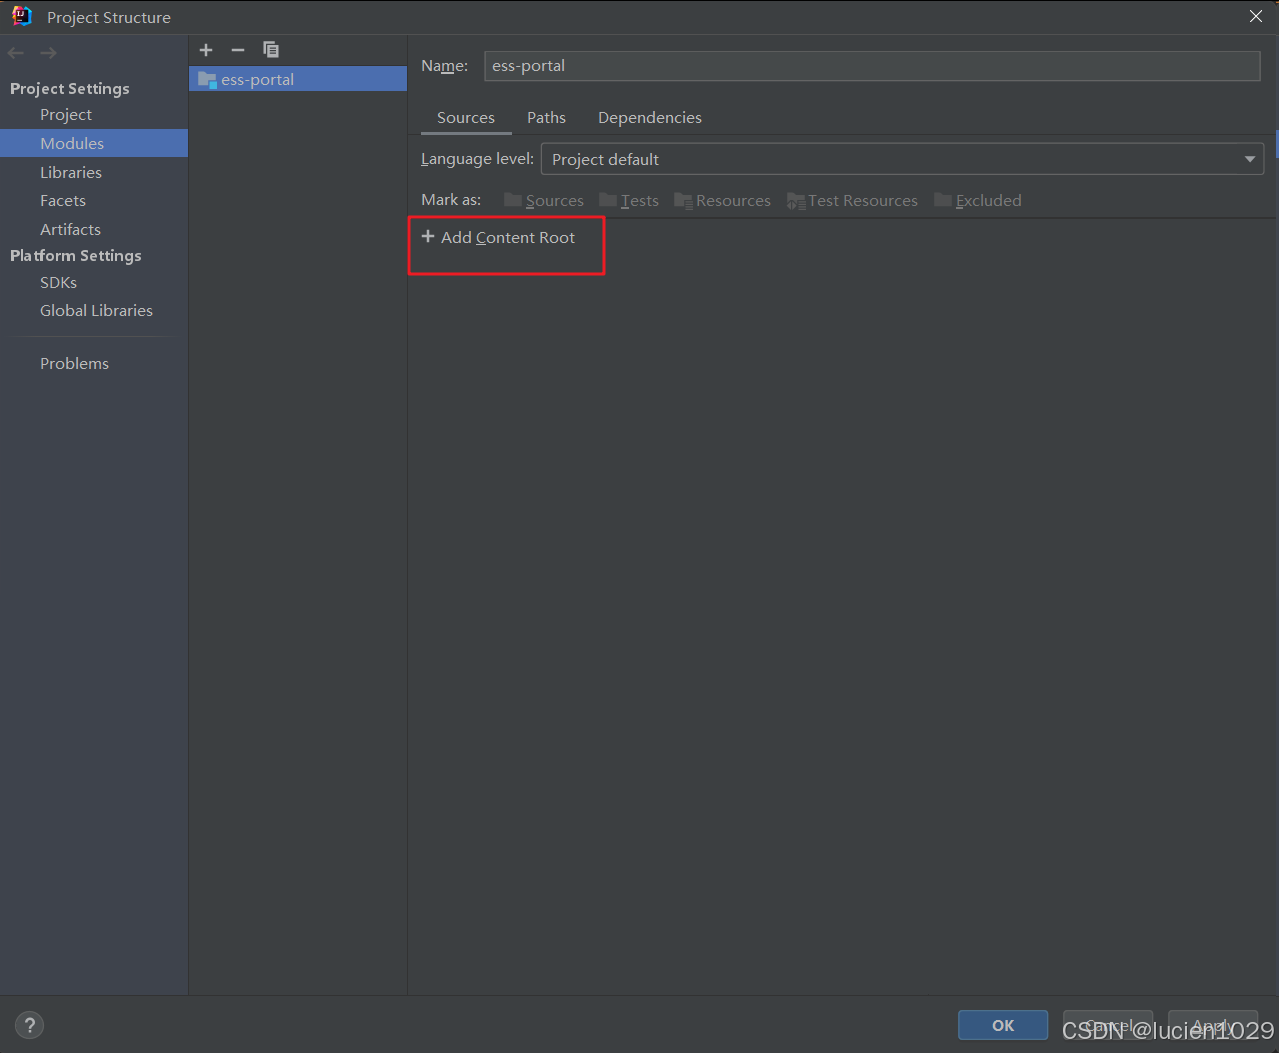This screenshot has width=1279, height=1053.
Task: Mark as Sources folder
Action: pyautogui.click(x=544, y=201)
